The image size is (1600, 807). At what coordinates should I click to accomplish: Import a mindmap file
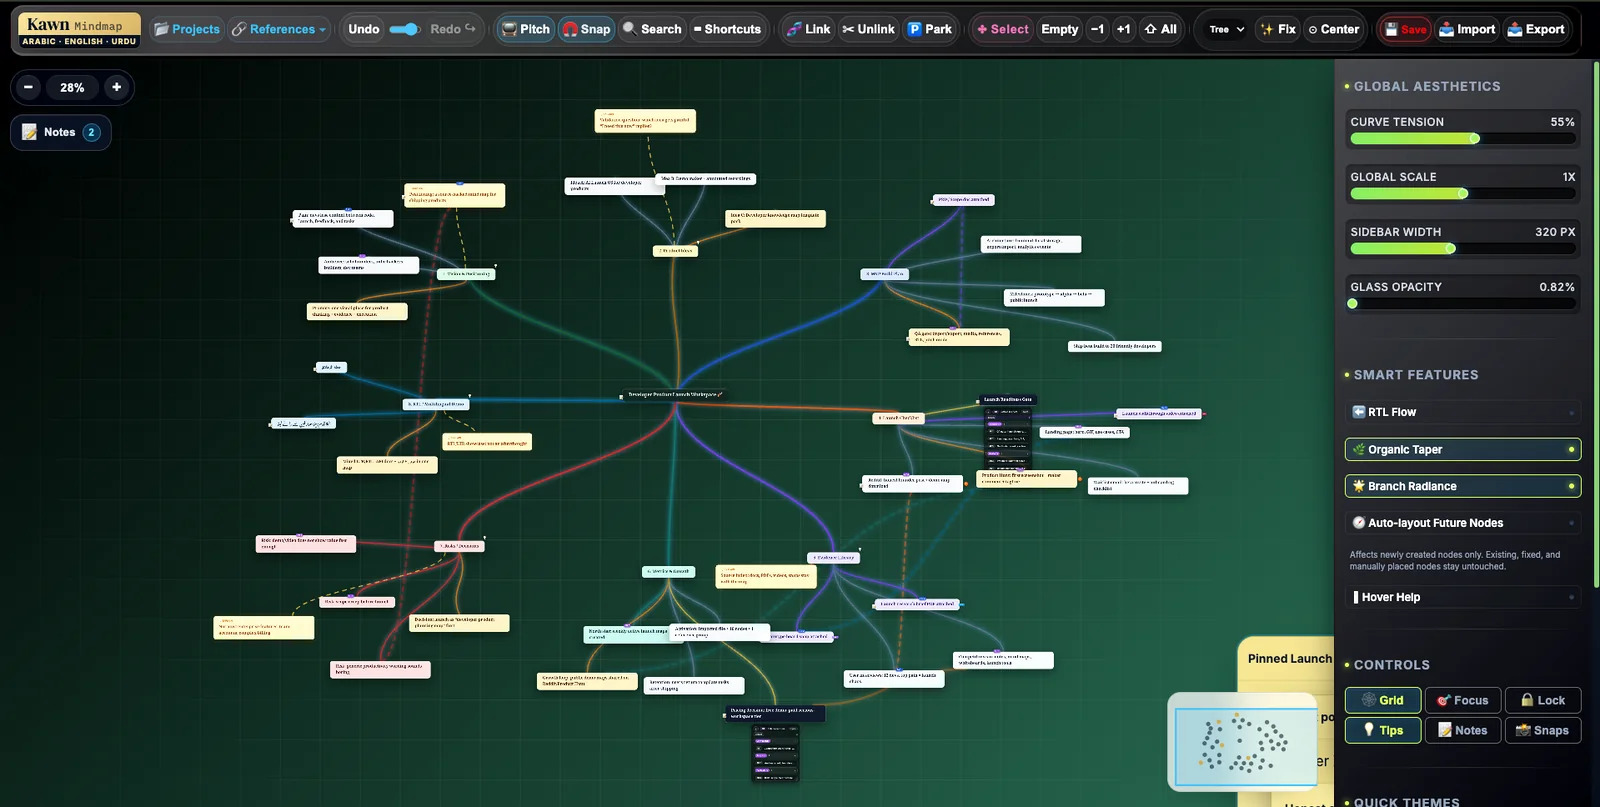pyautogui.click(x=1467, y=29)
